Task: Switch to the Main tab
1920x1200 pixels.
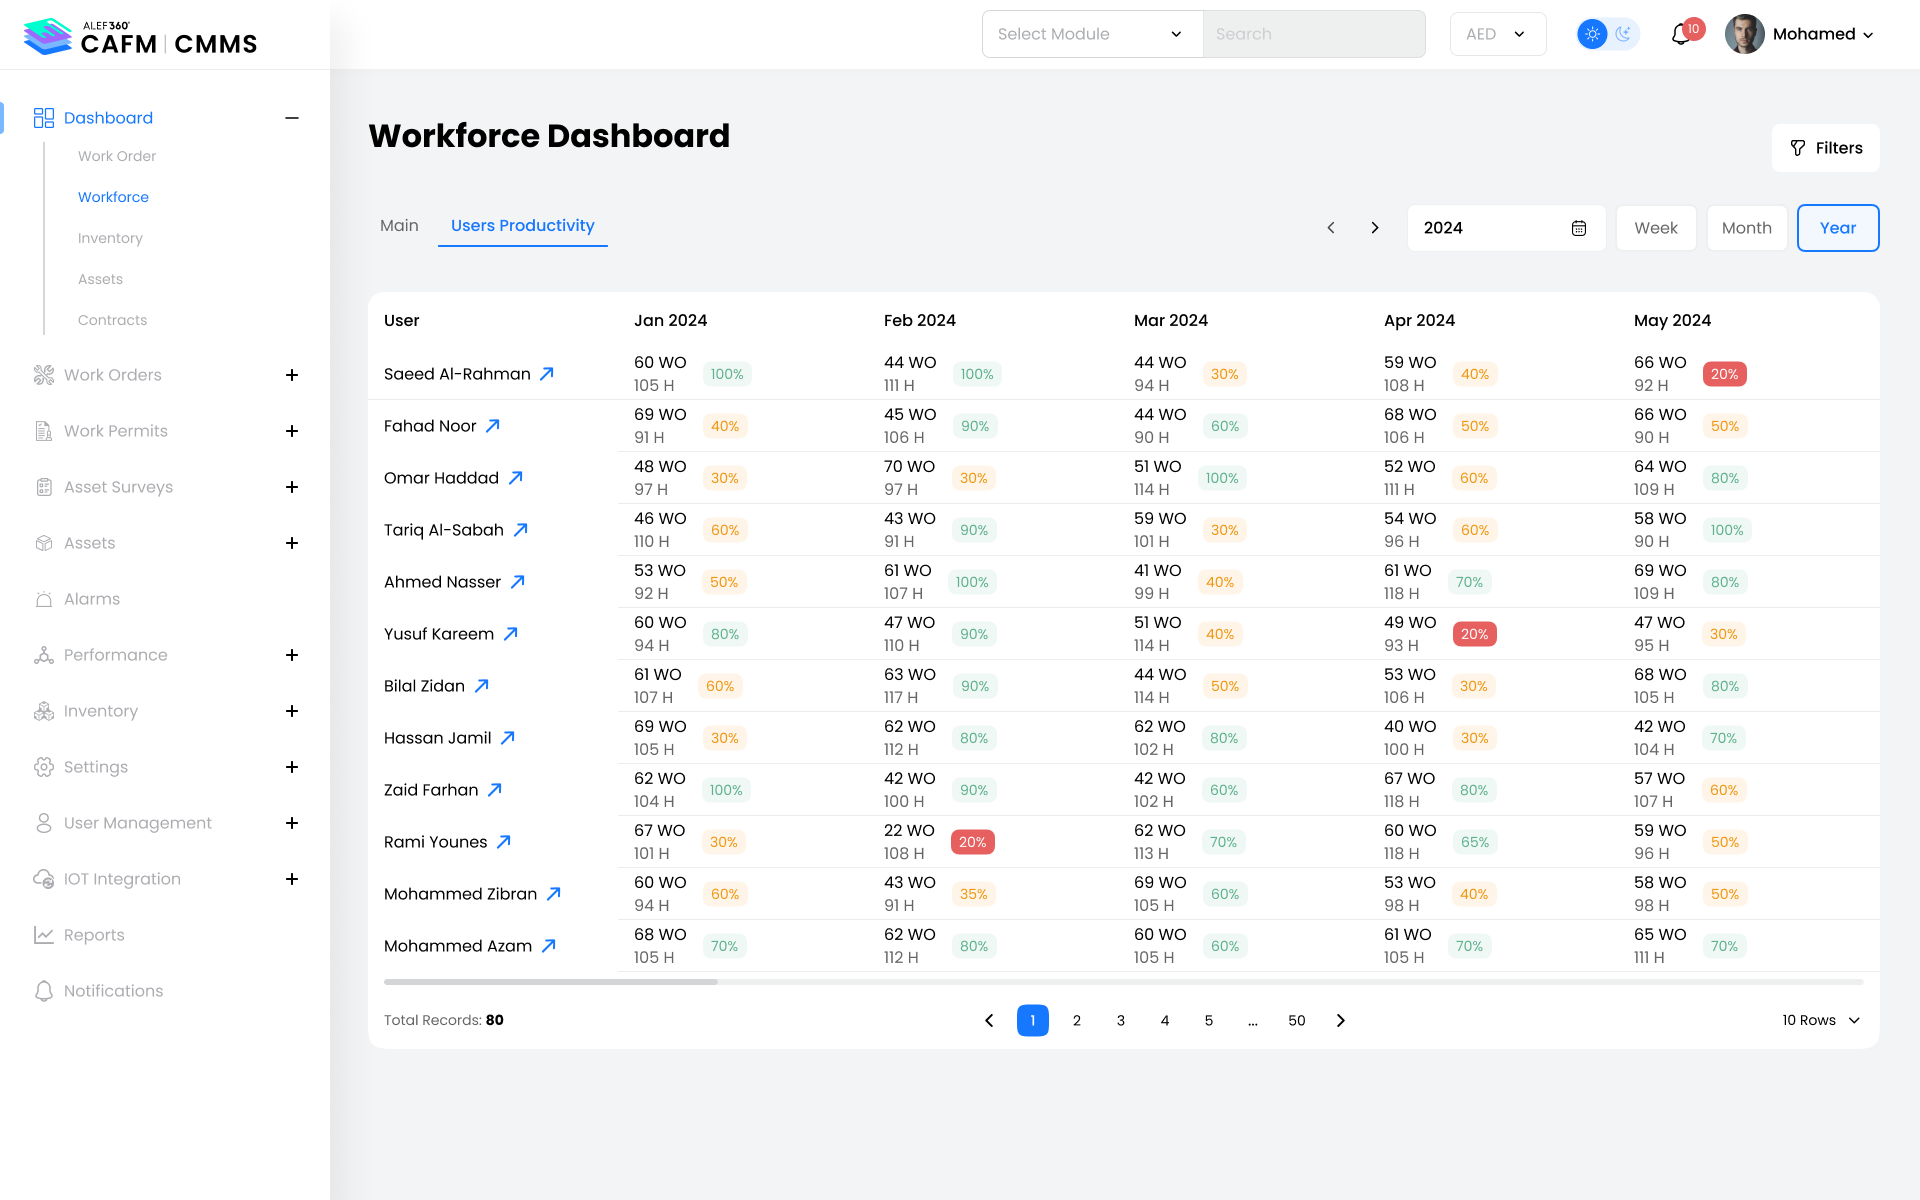Action: (399, 226)
